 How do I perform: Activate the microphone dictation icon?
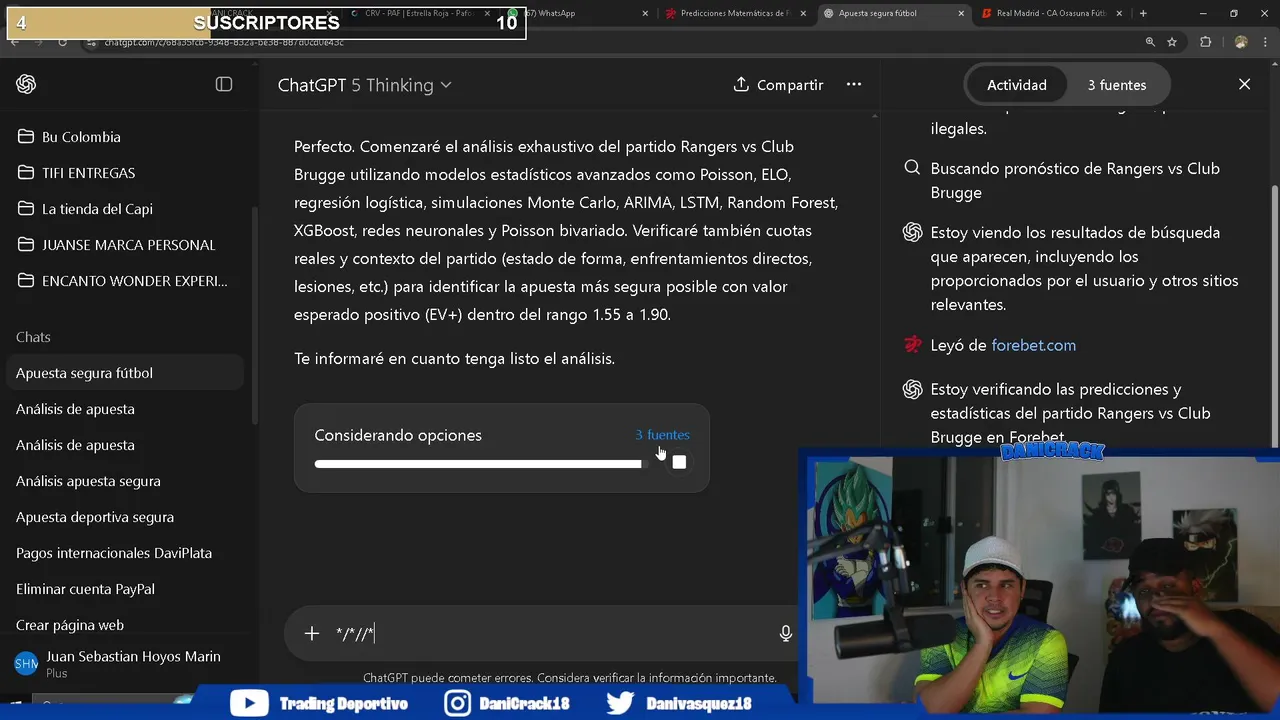point(786,633)
